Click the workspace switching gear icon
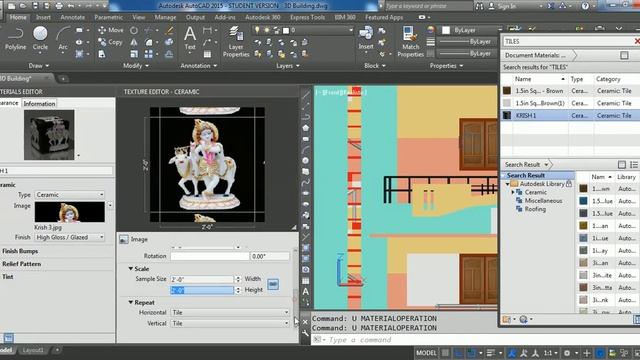Viewport: 640px width, 360px height. click(x=567, y=353)
